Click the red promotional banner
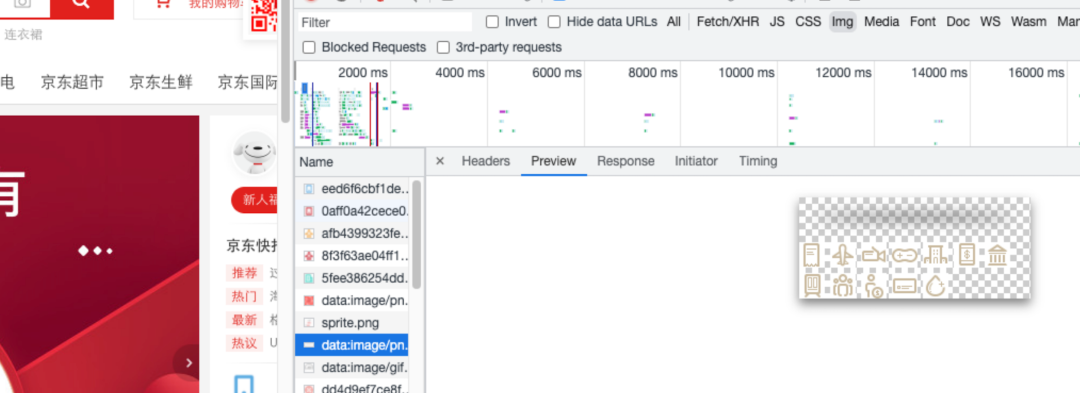 (x=100, y=254)
